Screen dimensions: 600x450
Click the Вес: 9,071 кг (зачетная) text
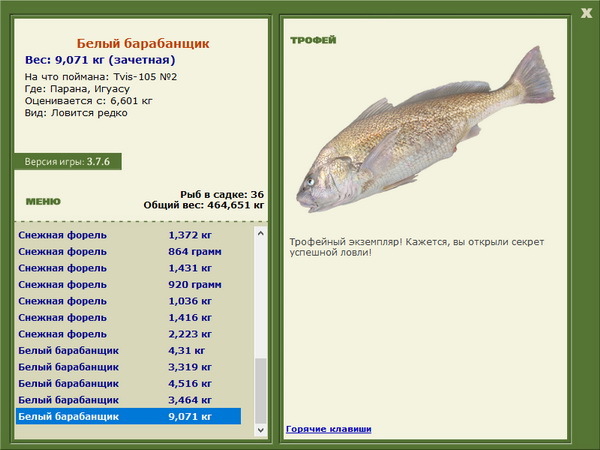pyautogui.click(x=100, y=60)
